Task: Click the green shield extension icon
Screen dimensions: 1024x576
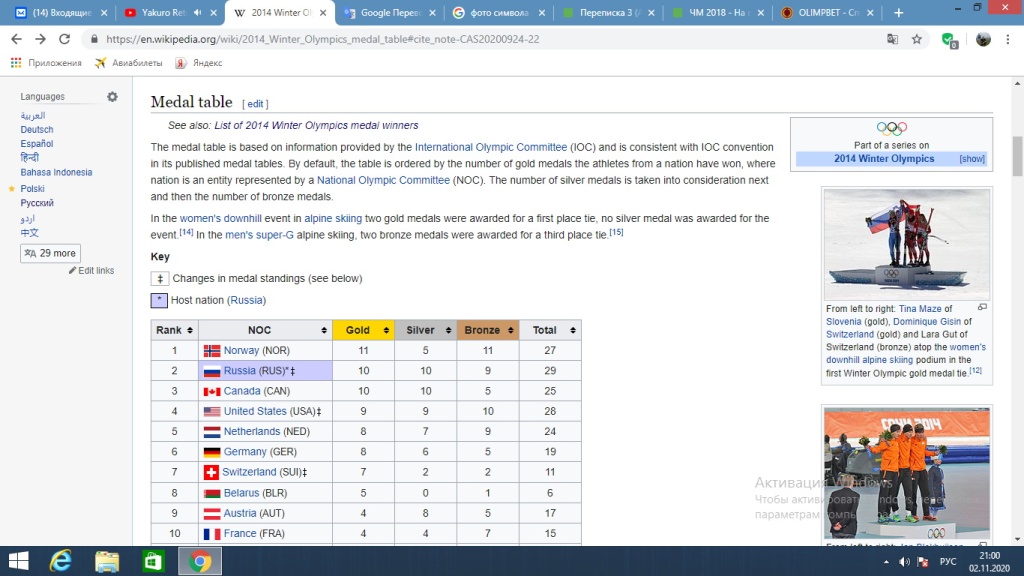Action: tap(950, 40)
